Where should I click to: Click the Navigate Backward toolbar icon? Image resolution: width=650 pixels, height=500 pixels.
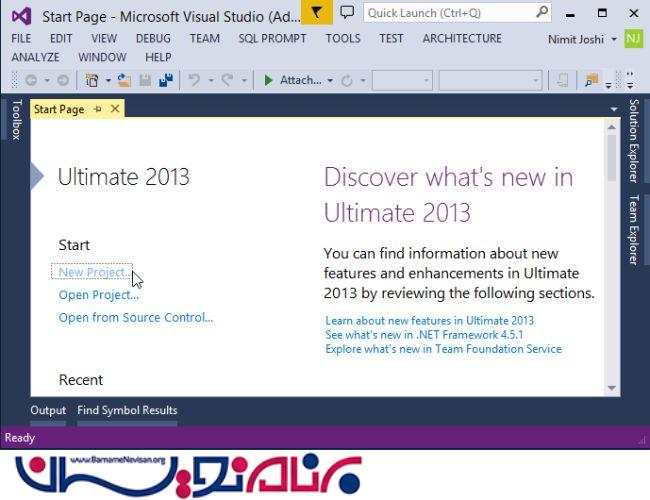pos(31,81)
